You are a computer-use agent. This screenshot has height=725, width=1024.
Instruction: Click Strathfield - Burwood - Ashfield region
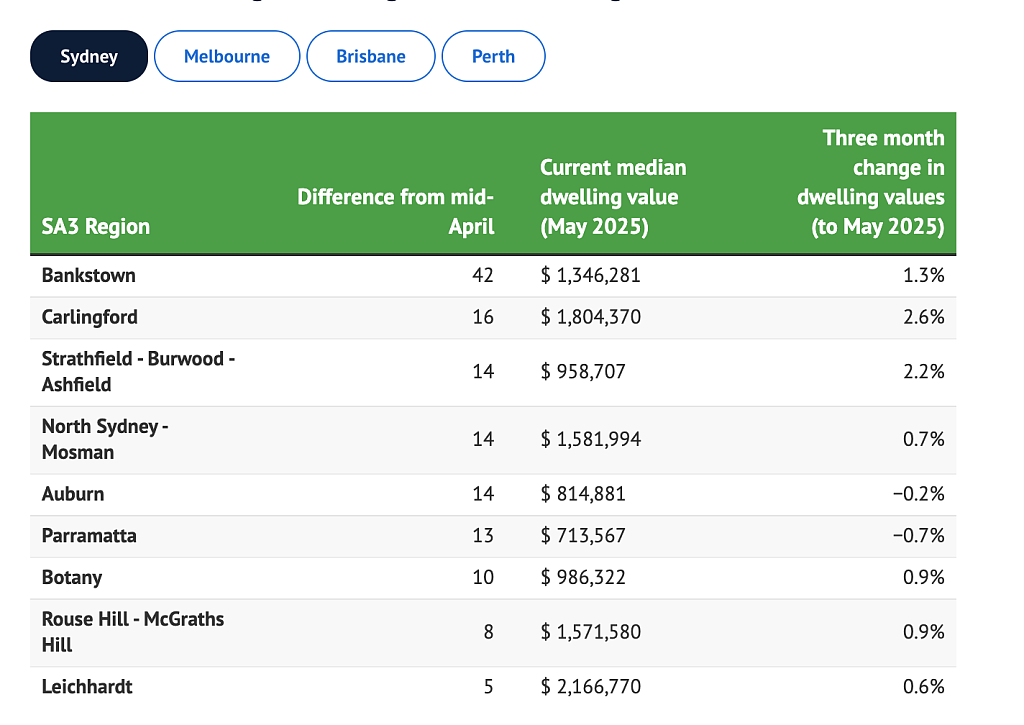click(138, 372)
